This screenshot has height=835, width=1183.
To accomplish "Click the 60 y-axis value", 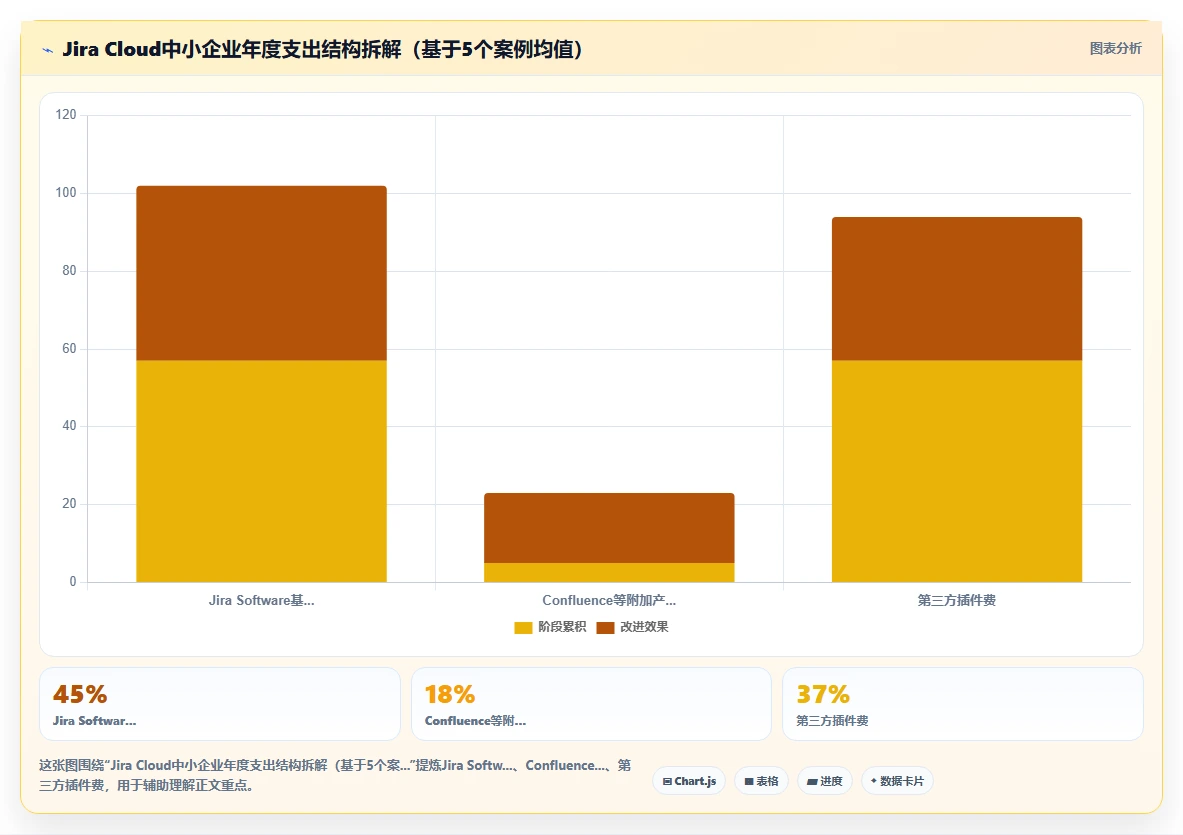I will 69,348.
